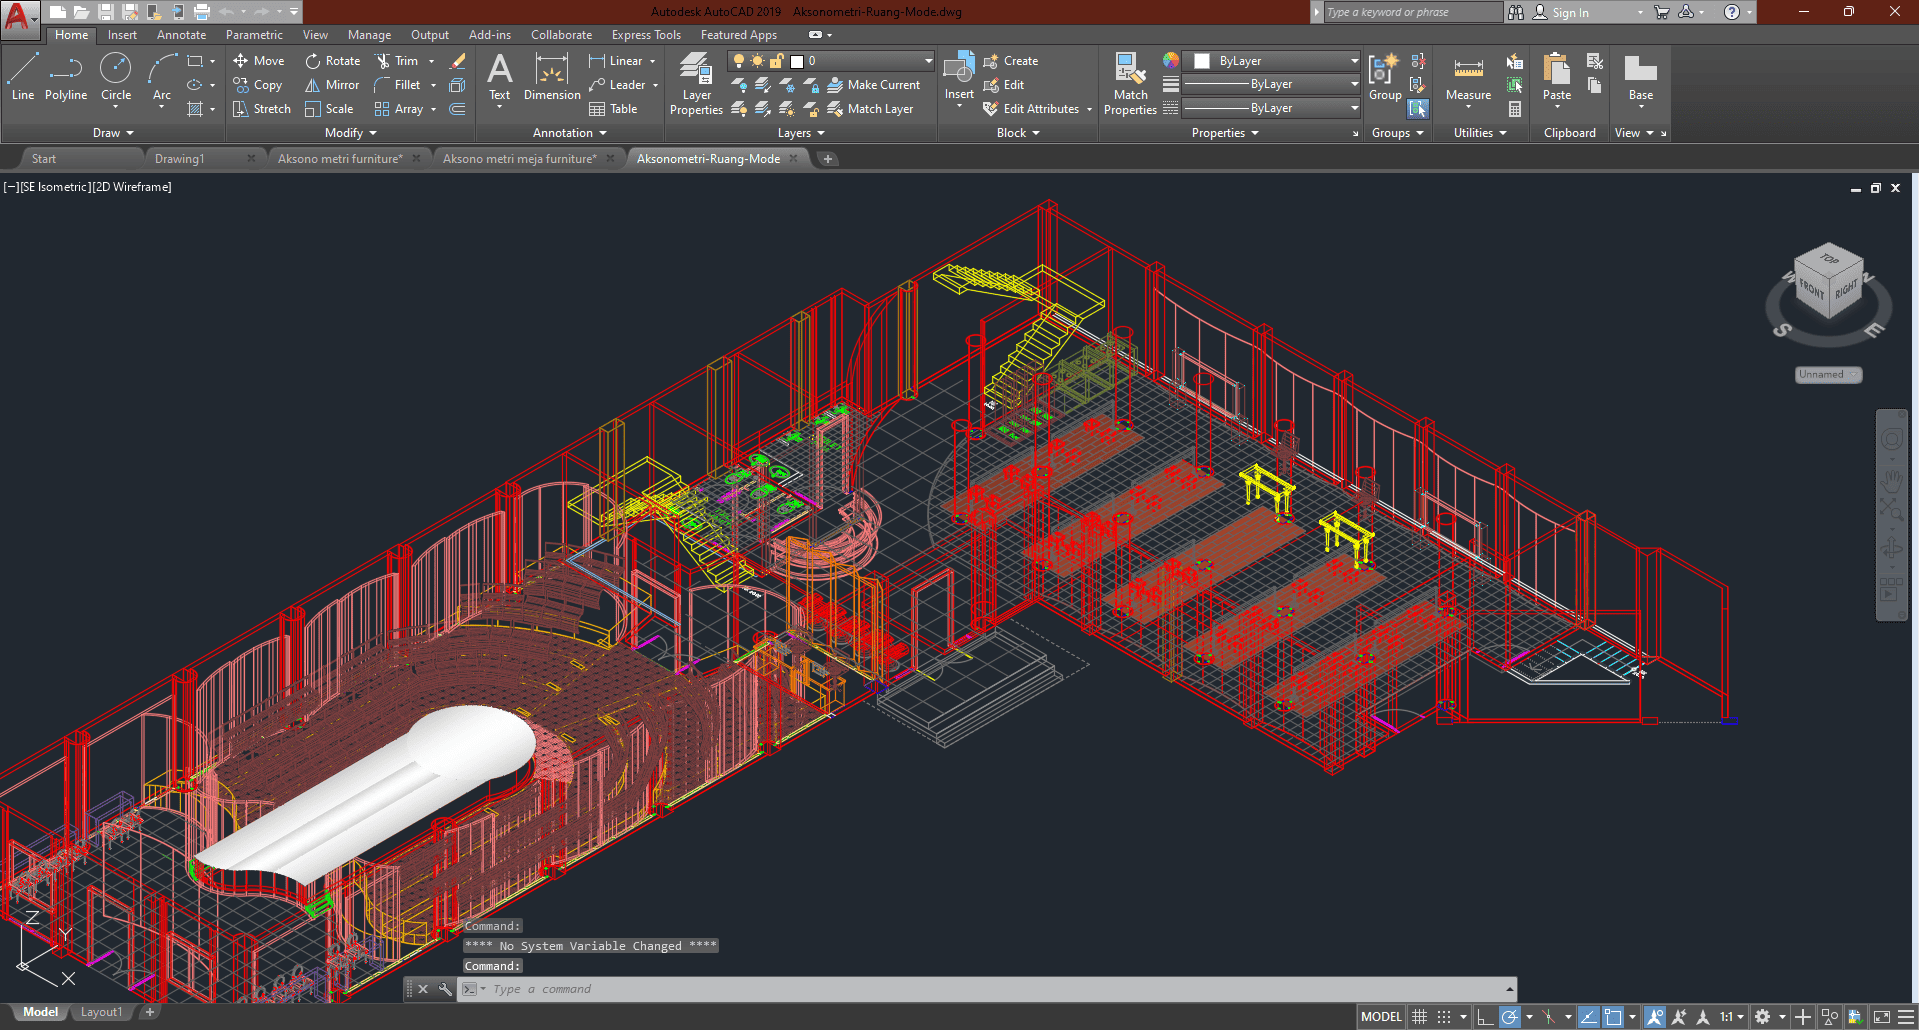This screenshot has height=1030, width=1919.
Task: Click the Stretch tool
Action: click(262, 109)
